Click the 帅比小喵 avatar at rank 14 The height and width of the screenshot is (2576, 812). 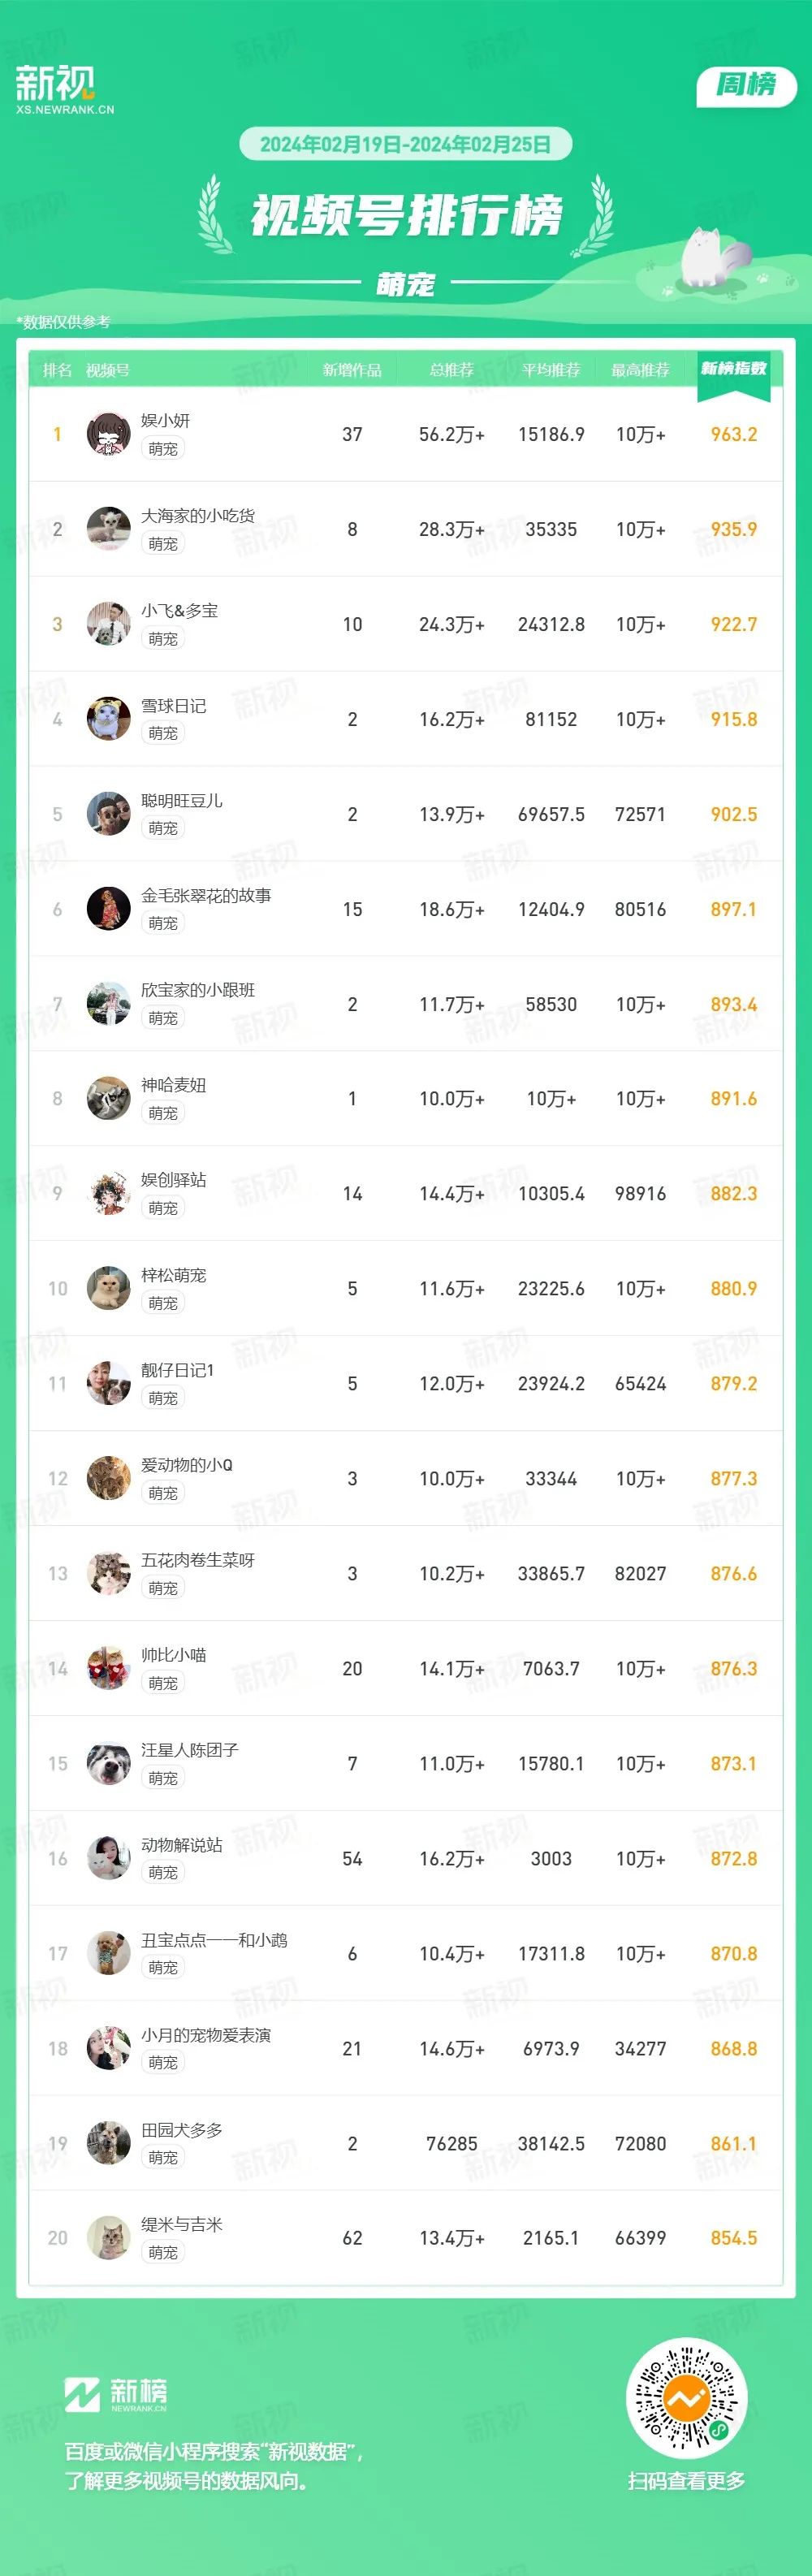[x=109, y=1669]
